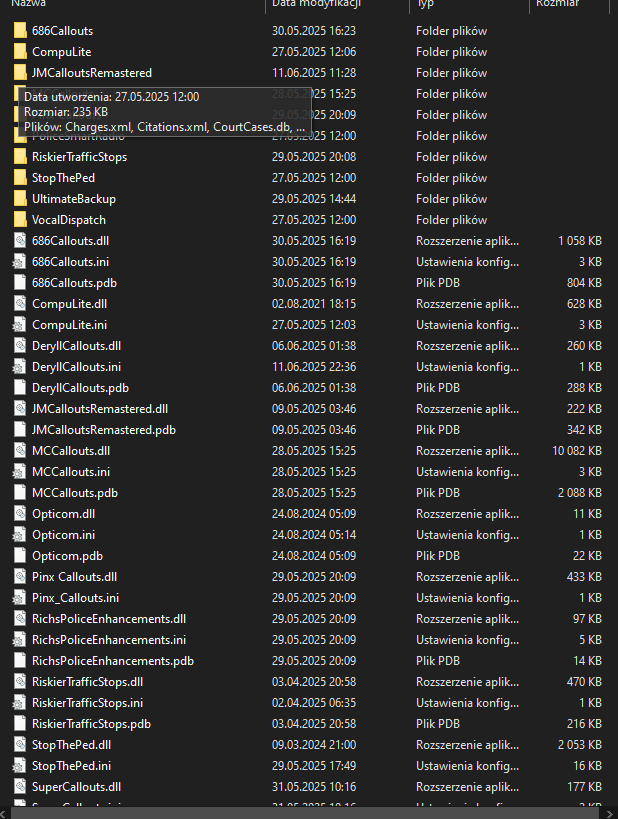Click the 1 058 KB size value
This screenshot has width=618, height=819.
(580, 241)
